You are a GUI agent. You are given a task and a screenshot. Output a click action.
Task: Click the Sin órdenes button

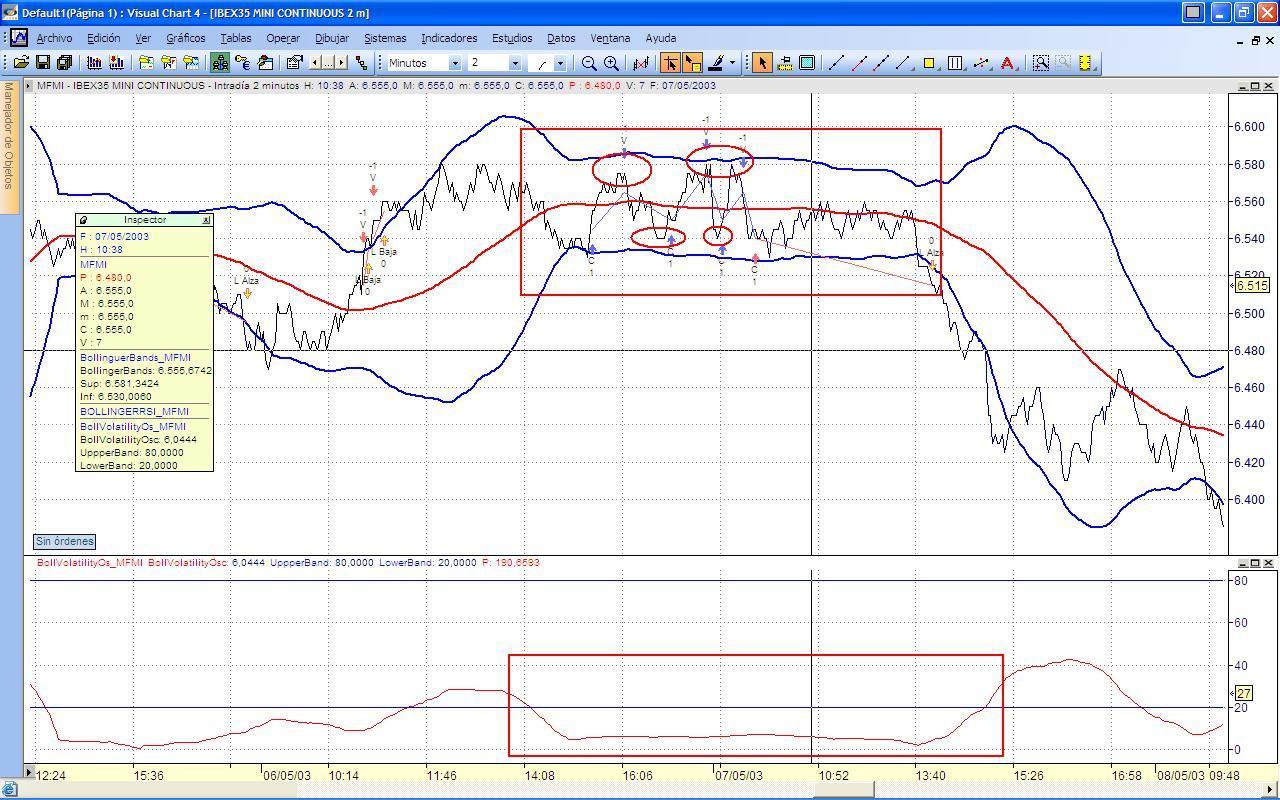pos(65,541)
